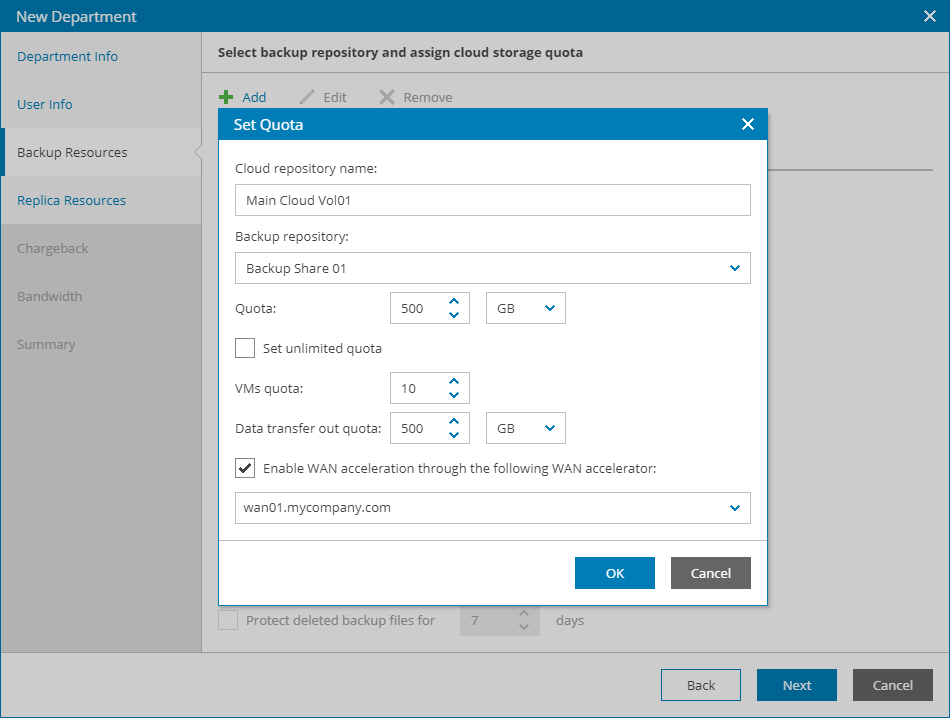Switch to Replica Resources step
Screen dimensions: 950x718
coord(71,200)
